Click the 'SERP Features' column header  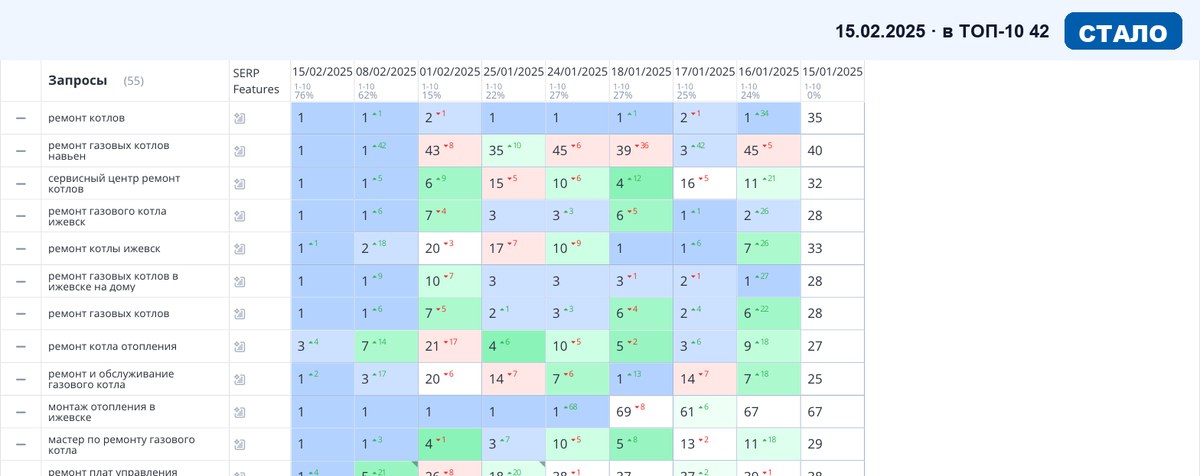(256, 80)
